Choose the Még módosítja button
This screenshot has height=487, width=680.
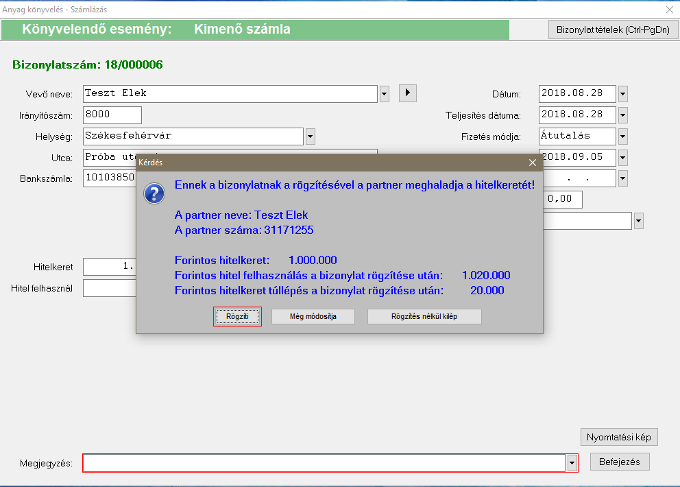click(x=313, y=316)
